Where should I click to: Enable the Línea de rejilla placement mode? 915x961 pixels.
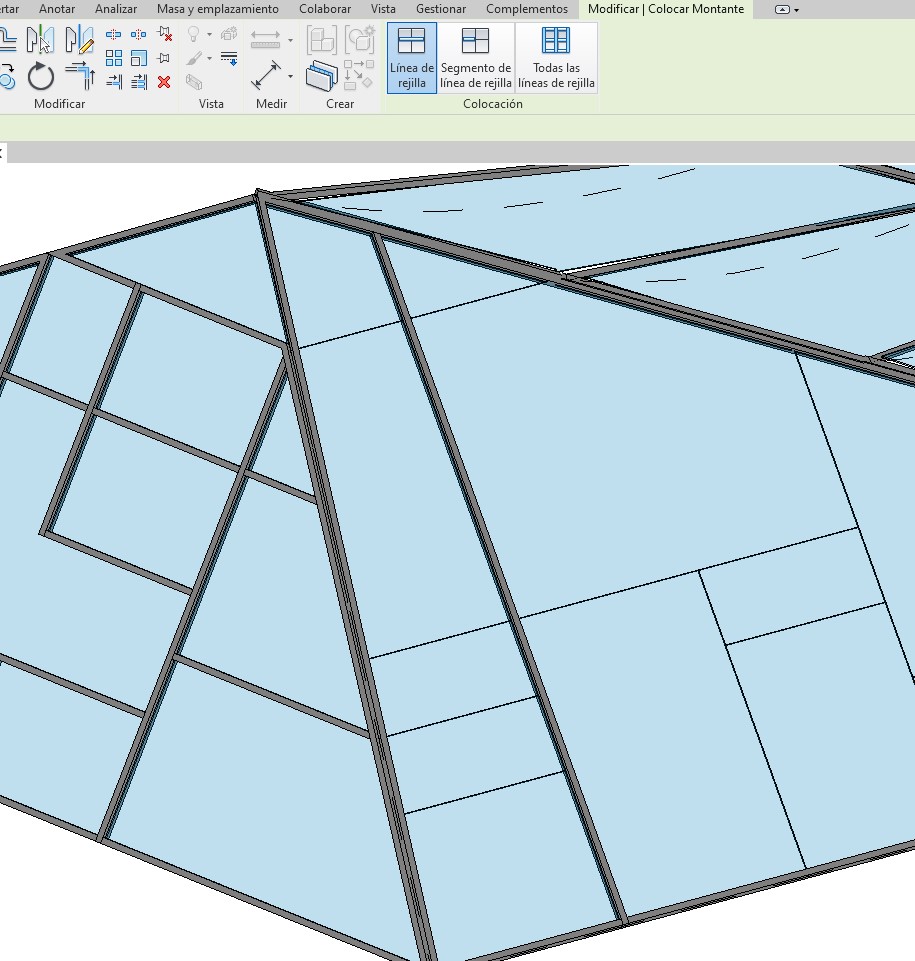pyautogui.click(x=412, y=58)
